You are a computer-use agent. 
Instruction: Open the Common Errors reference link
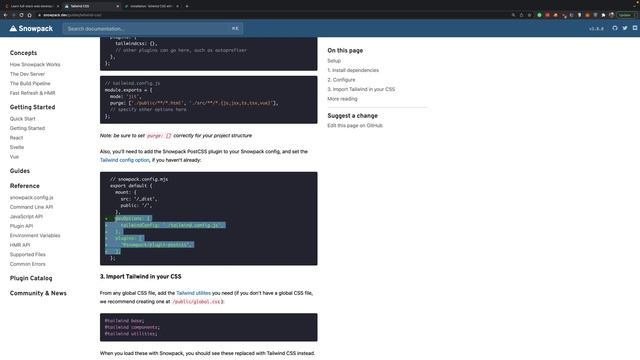(28, 264)
